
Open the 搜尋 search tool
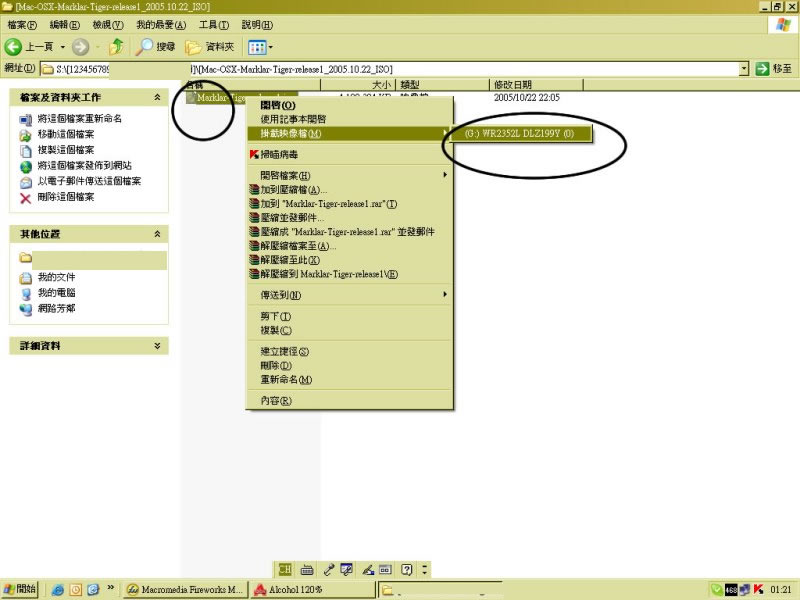[x=155, y=47]
